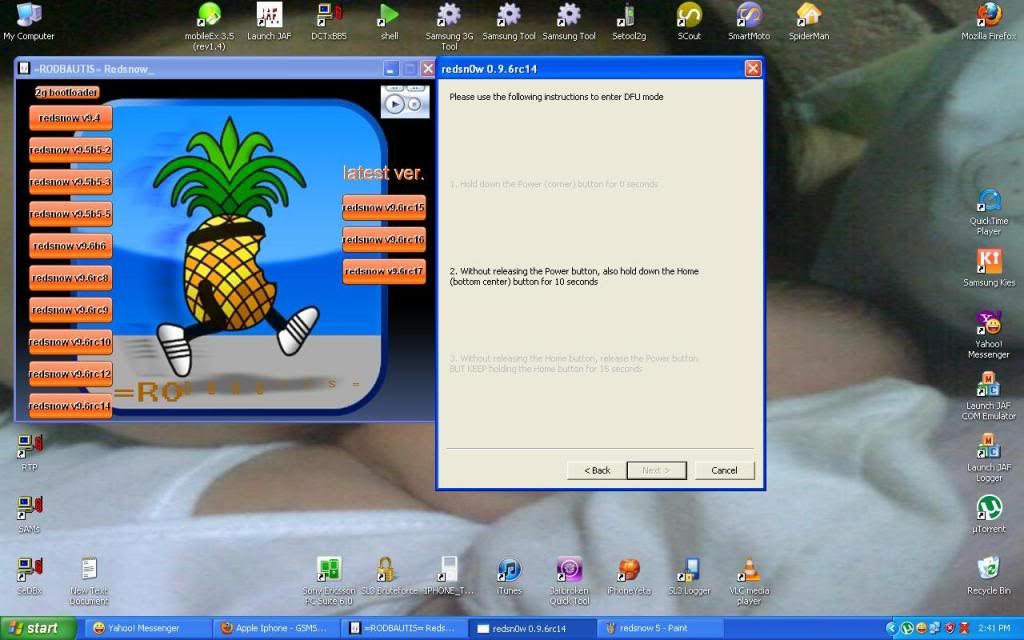Screen dimensions: 1024x640
Task: Select the Launch JAF desktop icon
Action: [269, 22]
